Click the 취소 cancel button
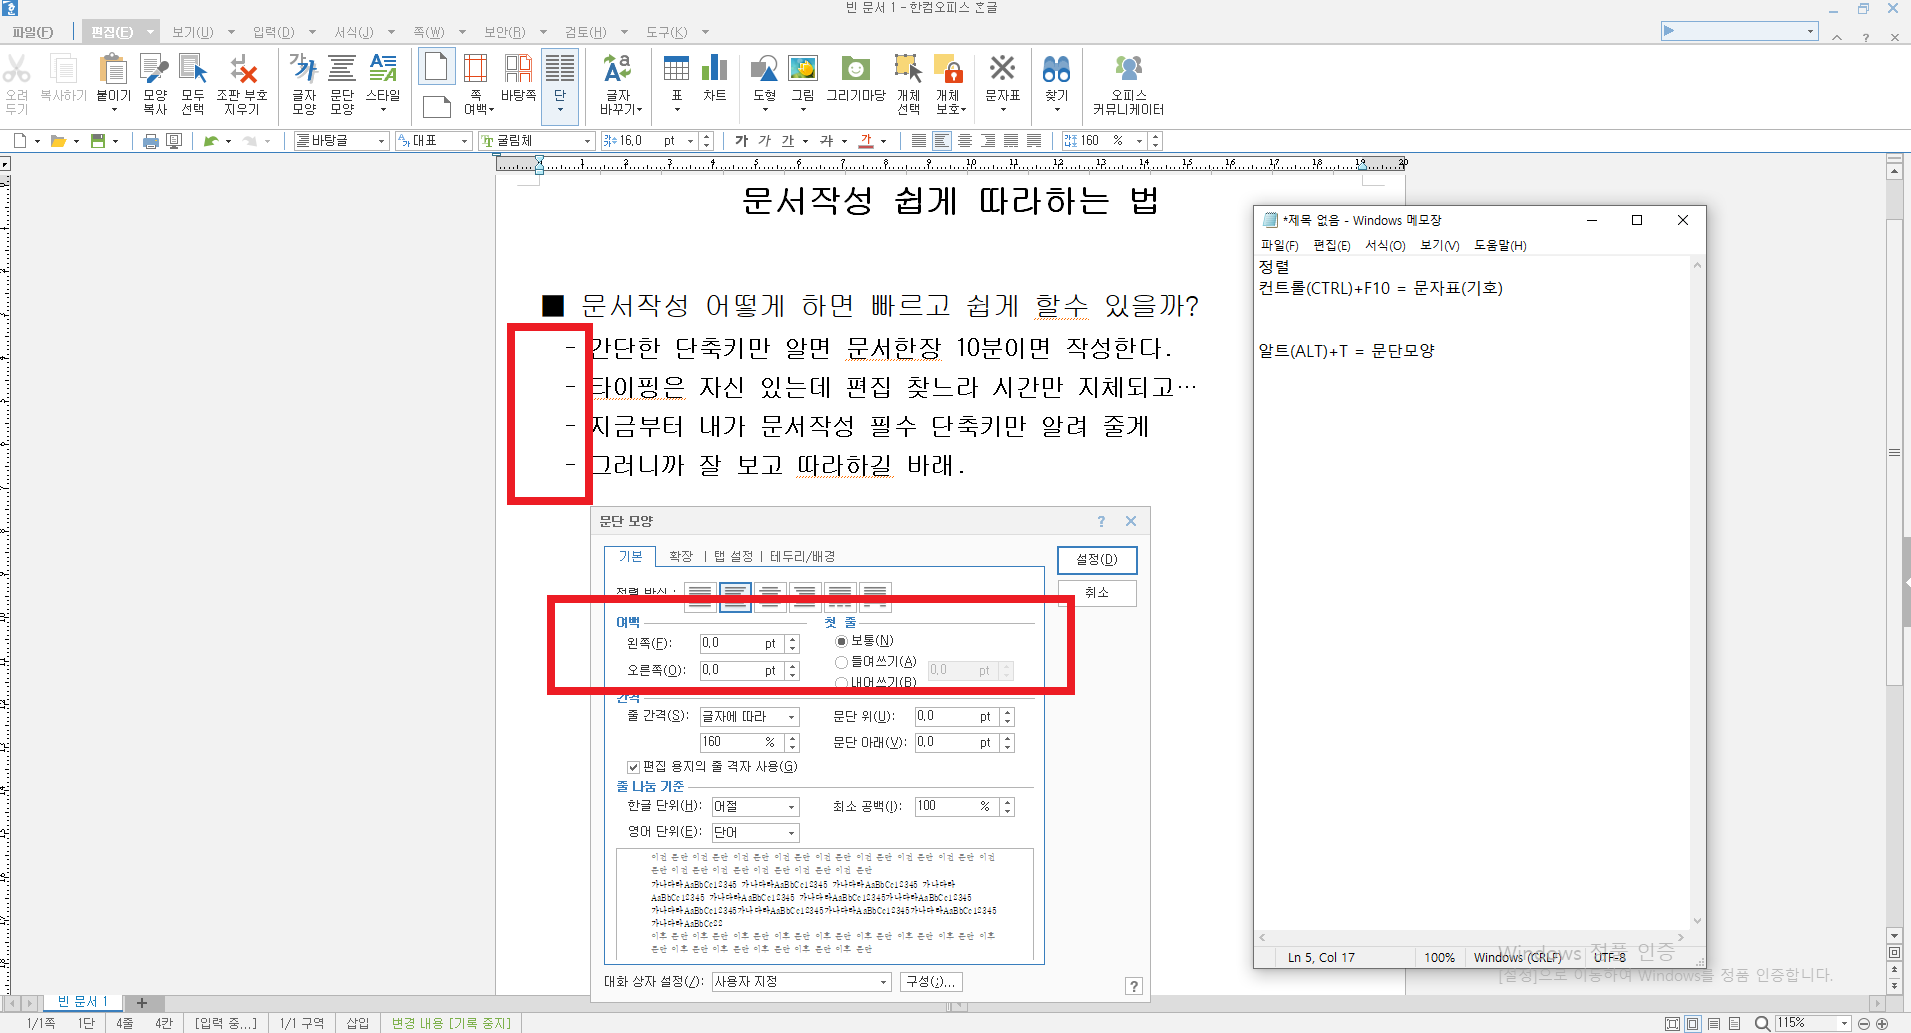The height and width of the screenshot is (1033, 1911). pos(1097,593)
